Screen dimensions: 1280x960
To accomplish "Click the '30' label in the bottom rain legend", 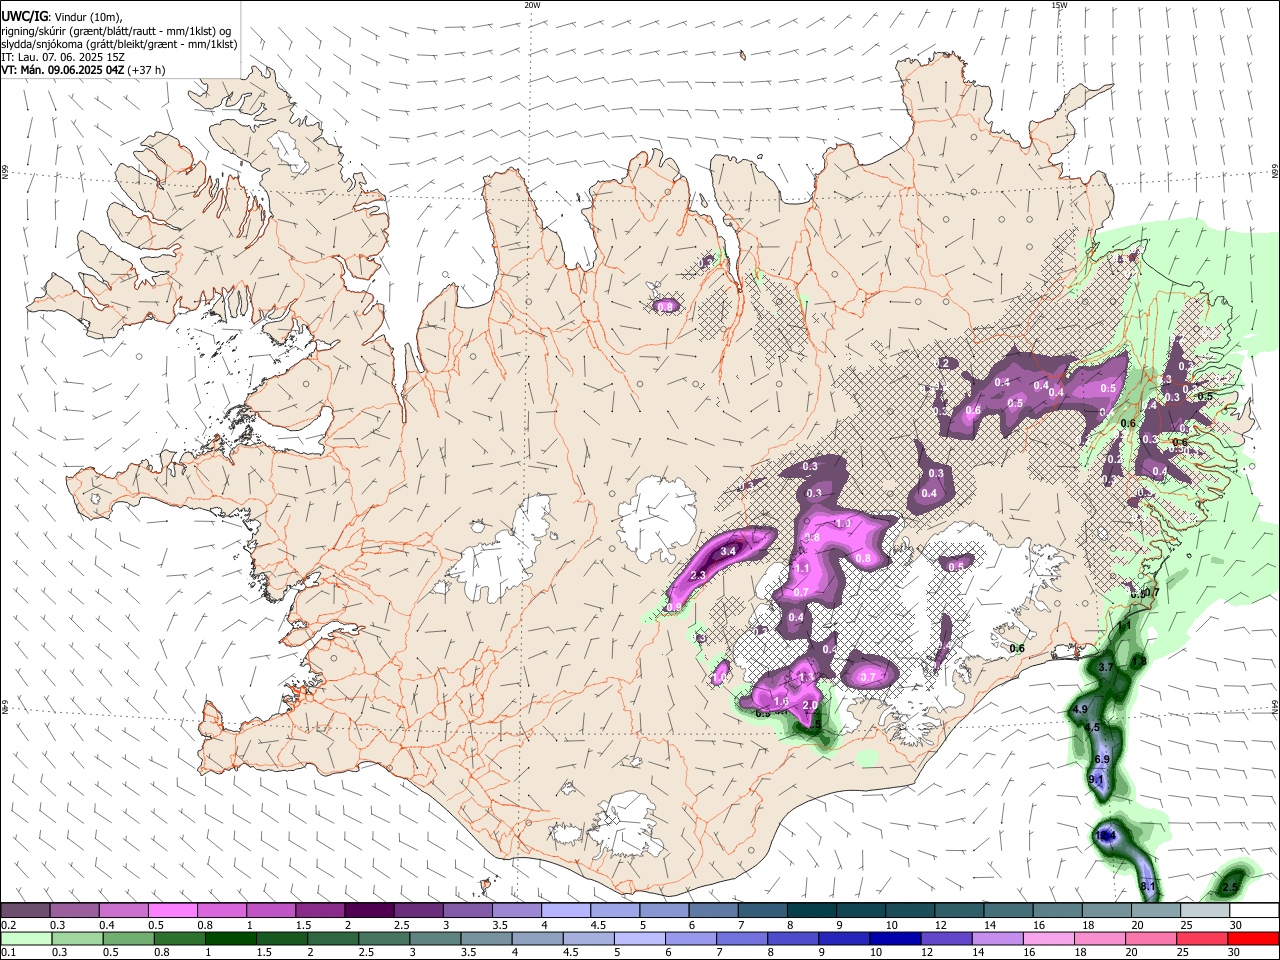I will coord(1233,952).
